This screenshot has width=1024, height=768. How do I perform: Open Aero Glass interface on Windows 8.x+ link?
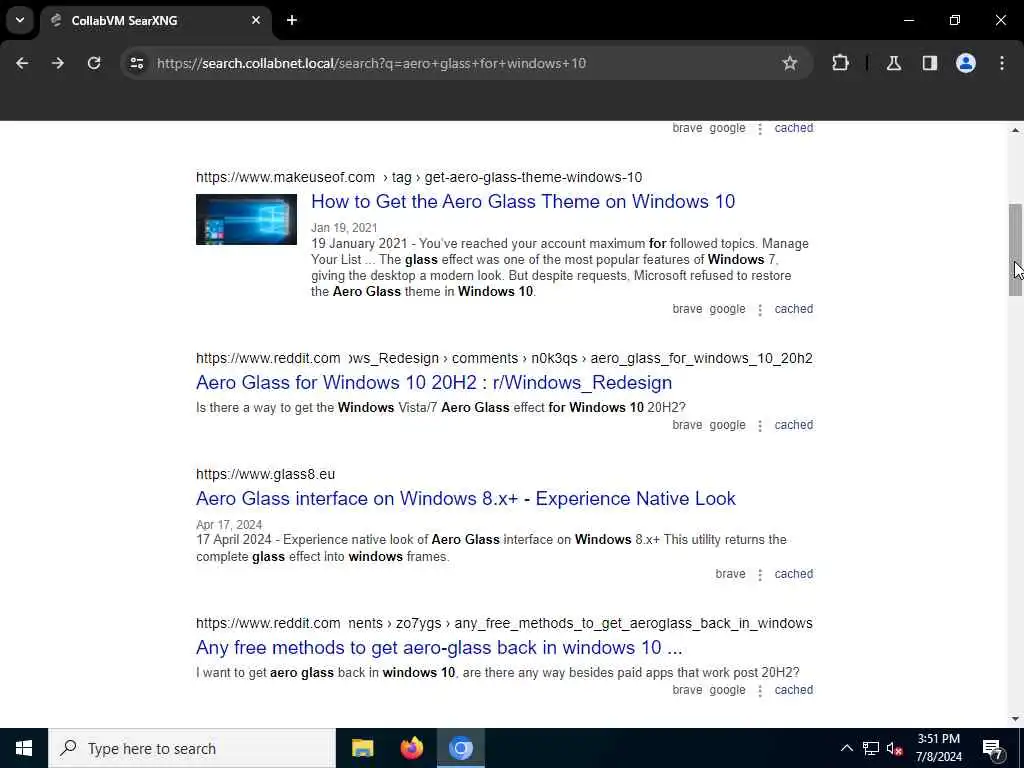pos(466,499)
